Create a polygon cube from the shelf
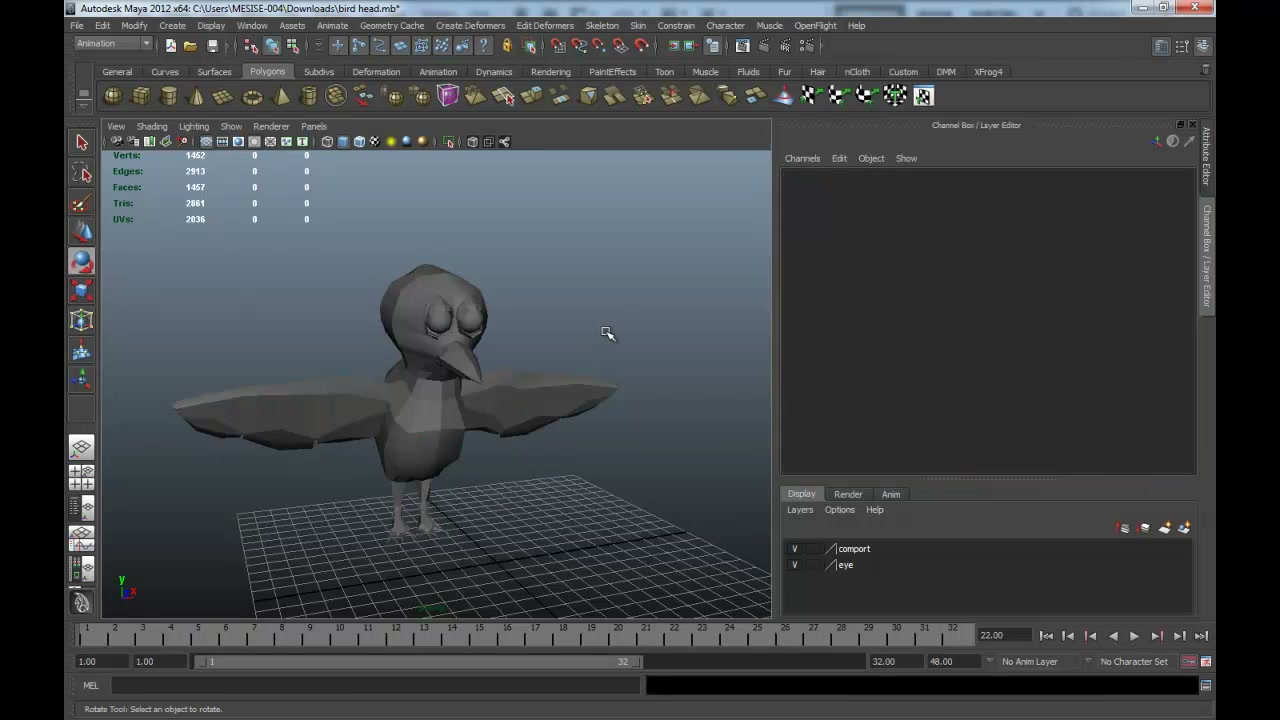The image size is (1280, 720). [141, 96]
